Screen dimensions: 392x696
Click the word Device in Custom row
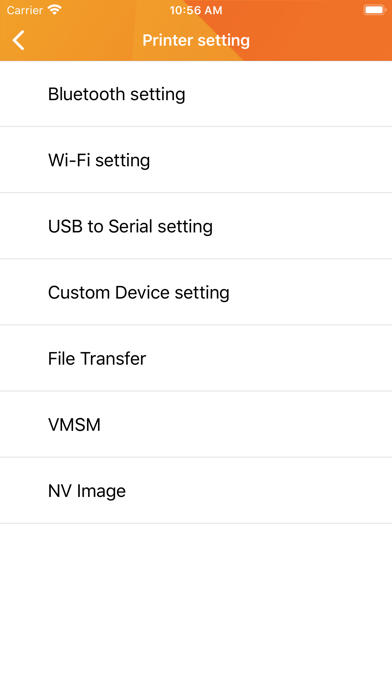click(x=142, y=293)
